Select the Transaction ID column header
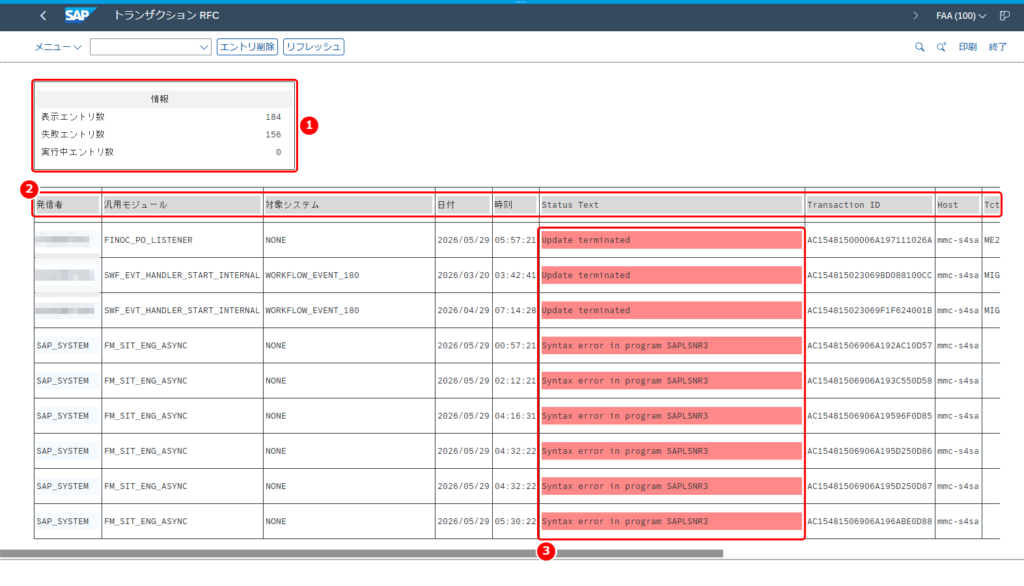Viewport: 1024px width, 586px height. [869, 205]
